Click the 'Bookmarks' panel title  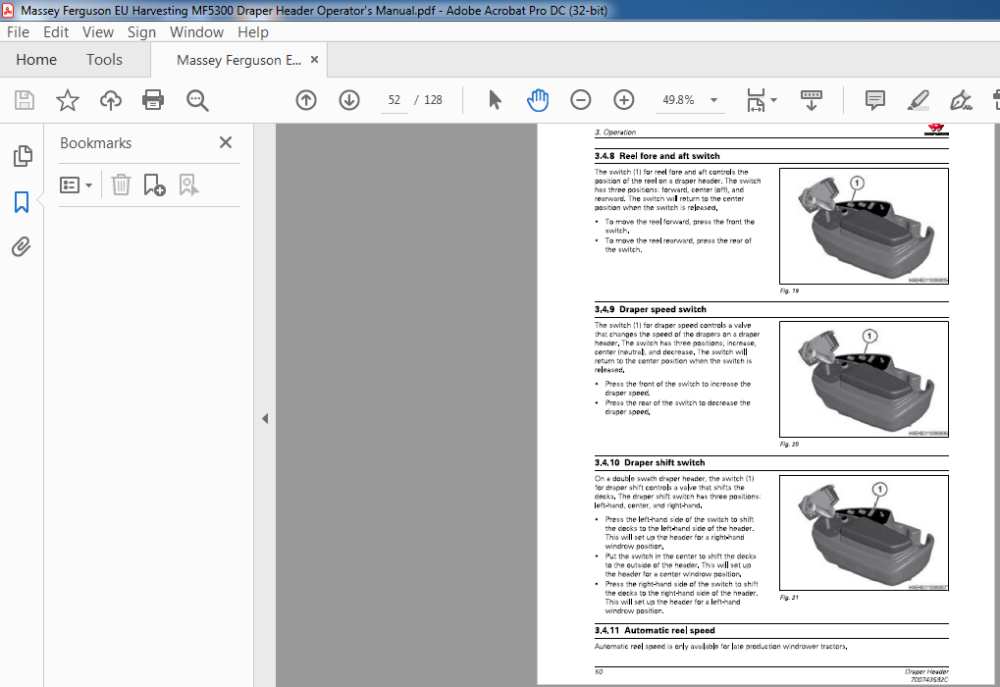(96, 143)
